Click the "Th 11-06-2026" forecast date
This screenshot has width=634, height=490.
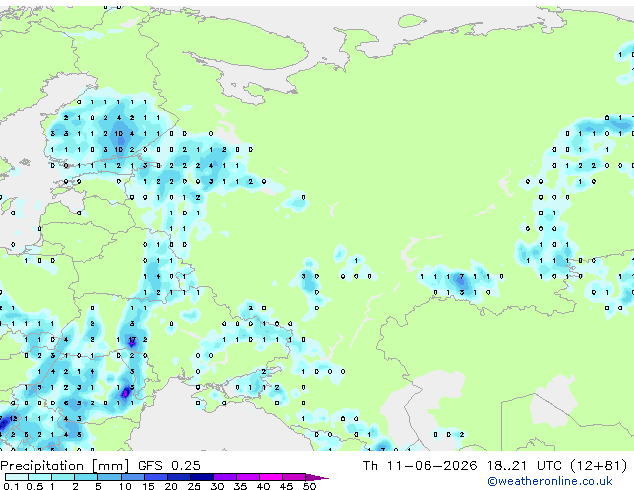[x=420, y=466]
